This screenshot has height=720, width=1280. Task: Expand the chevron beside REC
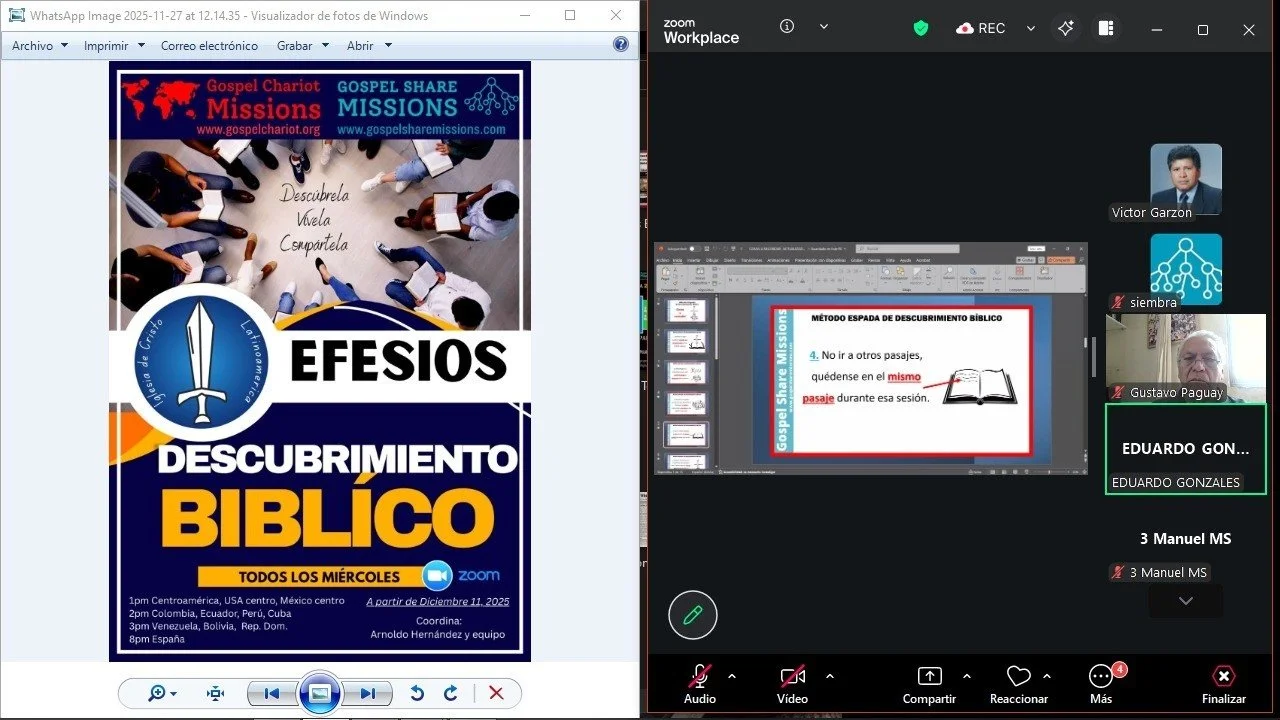[1031, 28]
